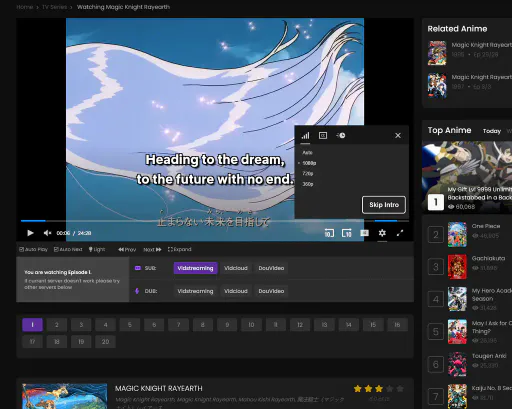Toggle the Auto Next checkbox
Viewport: 512px width, 409px height.
68,249
